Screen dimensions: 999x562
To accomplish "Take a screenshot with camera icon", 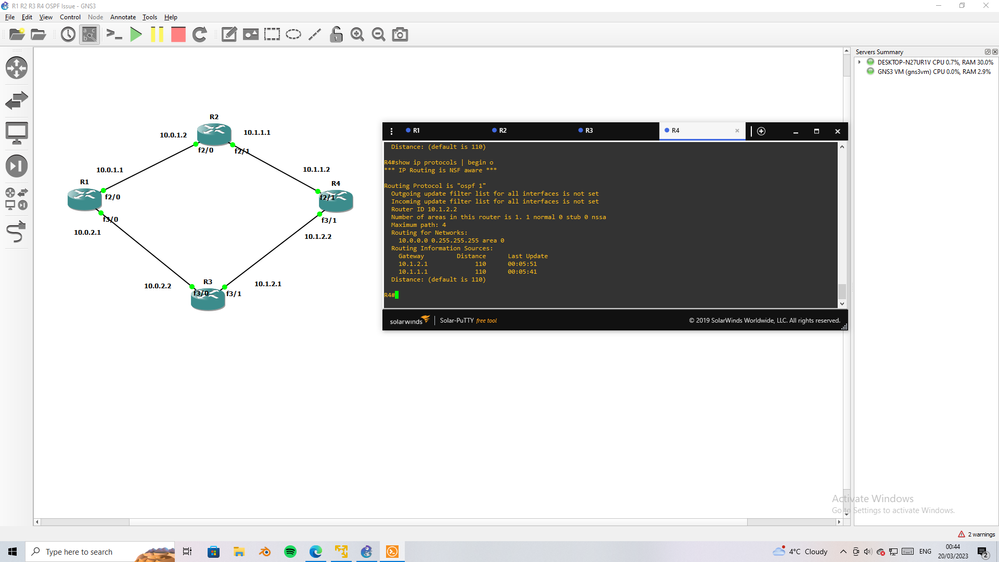I will click(x=399, y=34).
